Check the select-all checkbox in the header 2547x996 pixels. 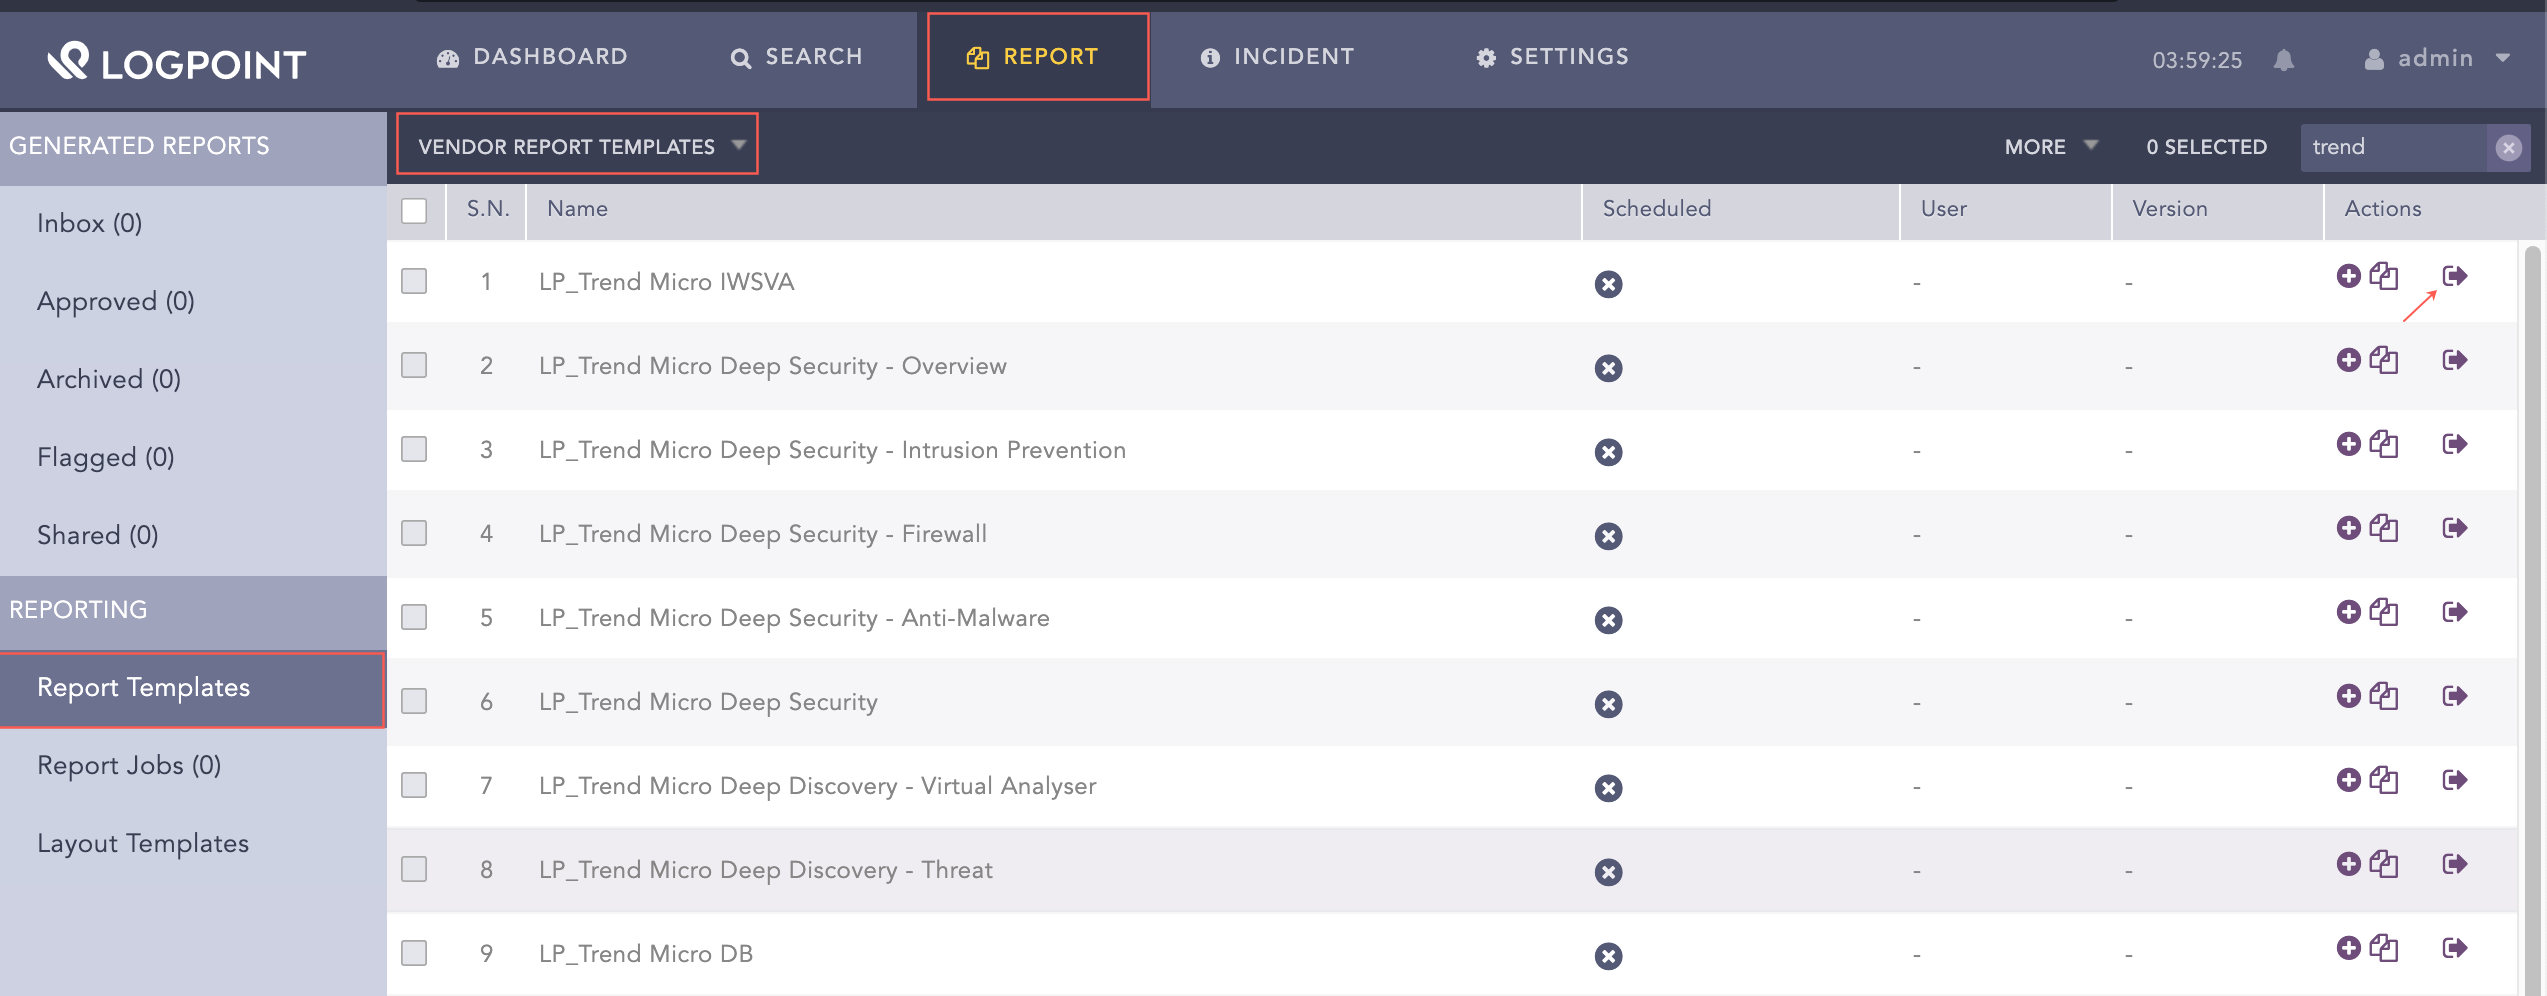point(414,211)
